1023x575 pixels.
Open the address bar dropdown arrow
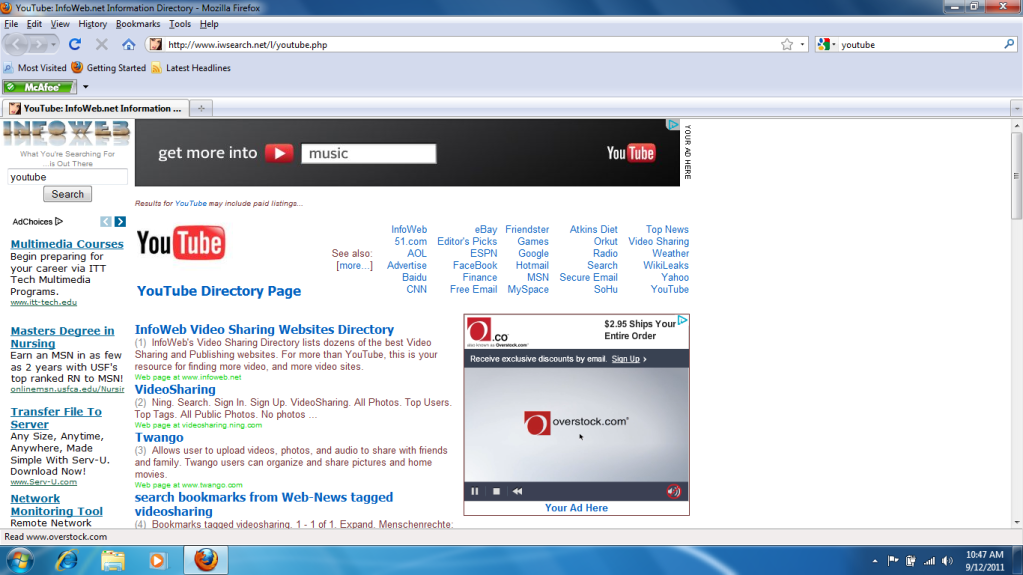point(802,44)
